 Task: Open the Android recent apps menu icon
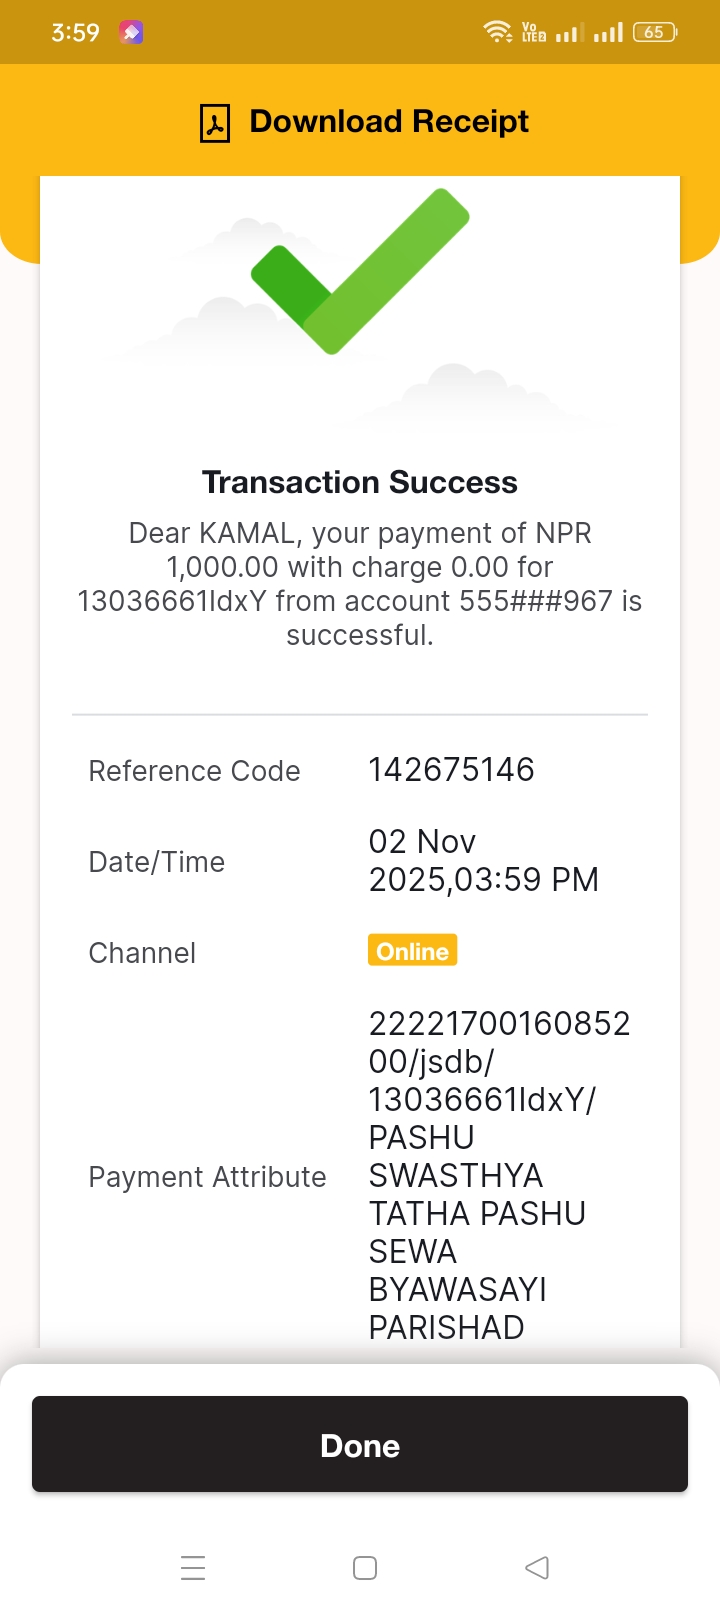coord(193,1567)
